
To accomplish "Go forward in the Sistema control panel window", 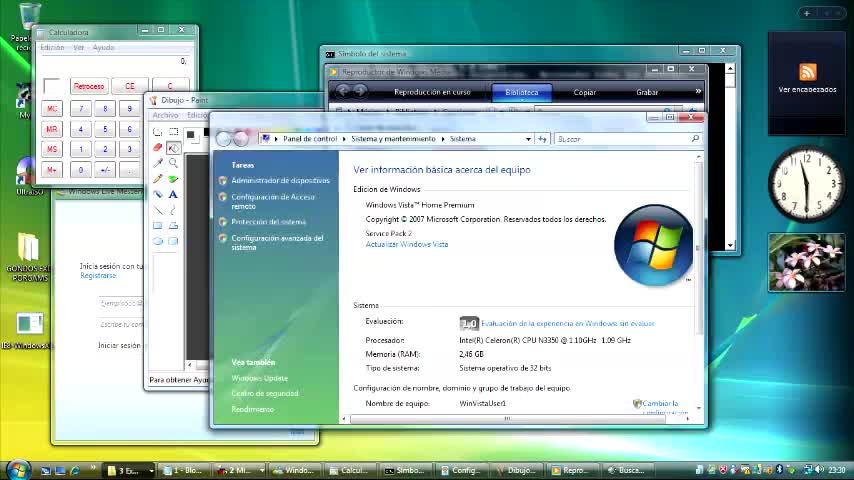I will point(241,139).
